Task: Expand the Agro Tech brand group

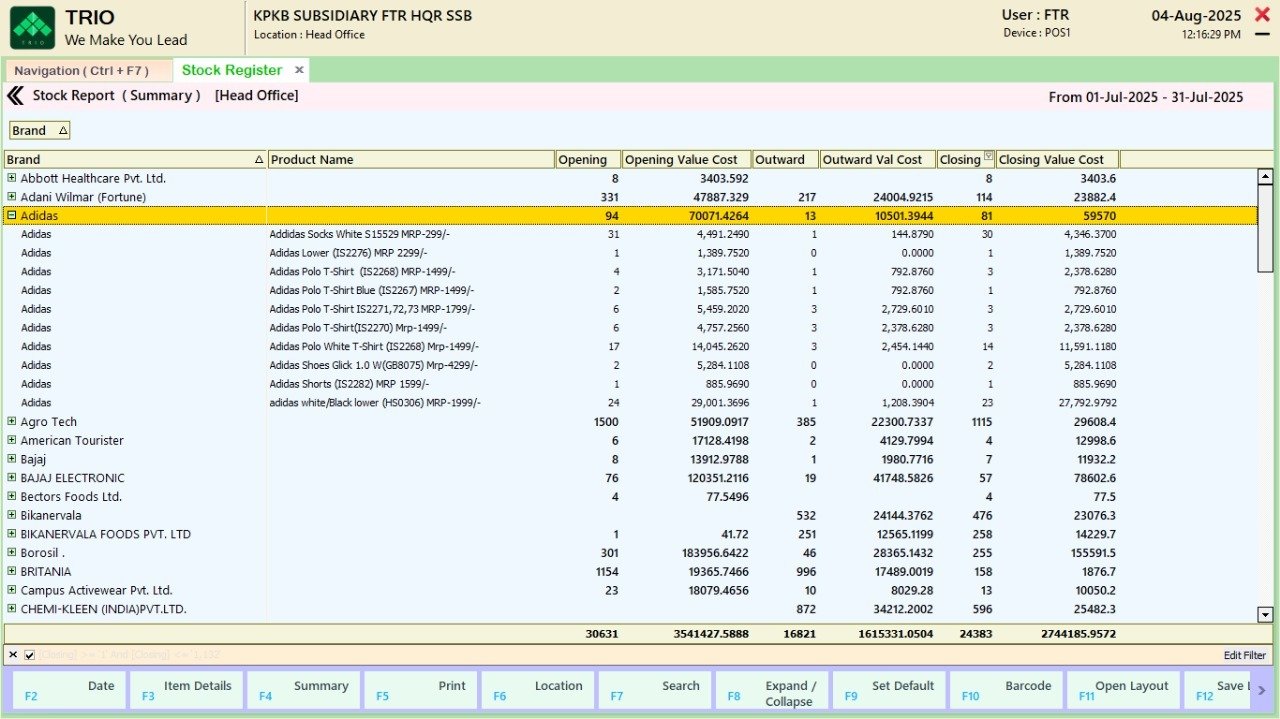Action: coord(12,422)
